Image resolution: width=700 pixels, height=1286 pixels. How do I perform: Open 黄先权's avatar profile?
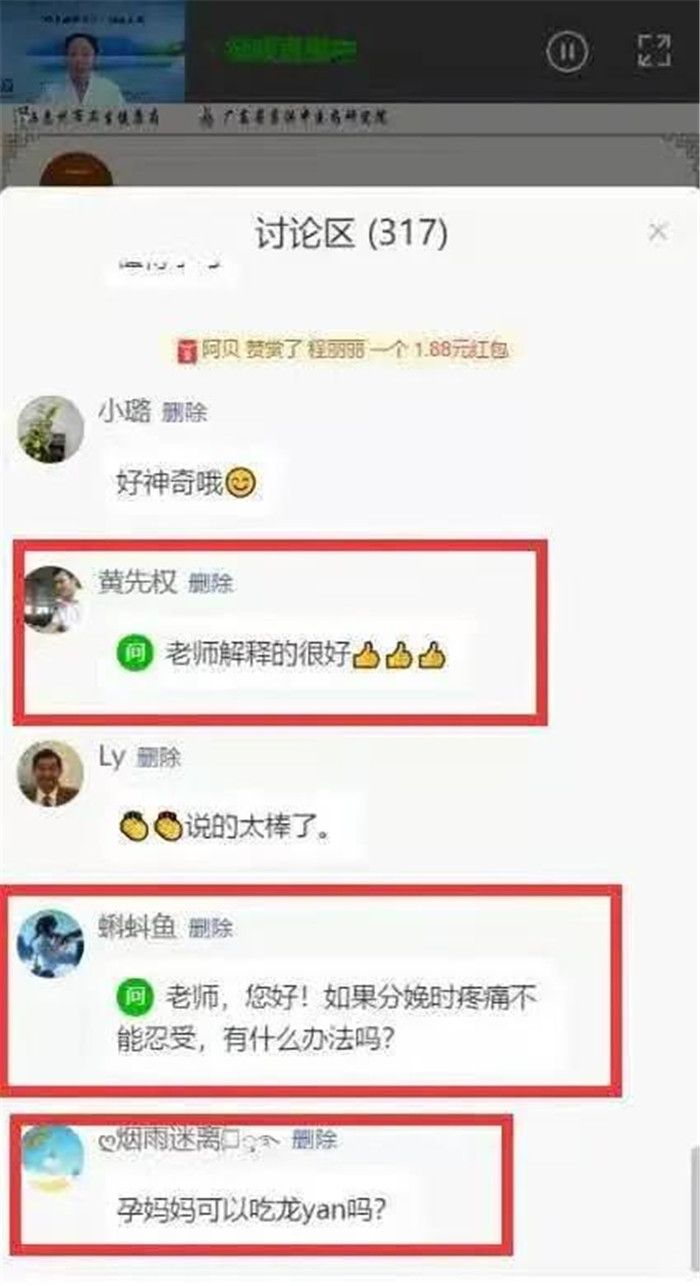click(x=52, y=600)
